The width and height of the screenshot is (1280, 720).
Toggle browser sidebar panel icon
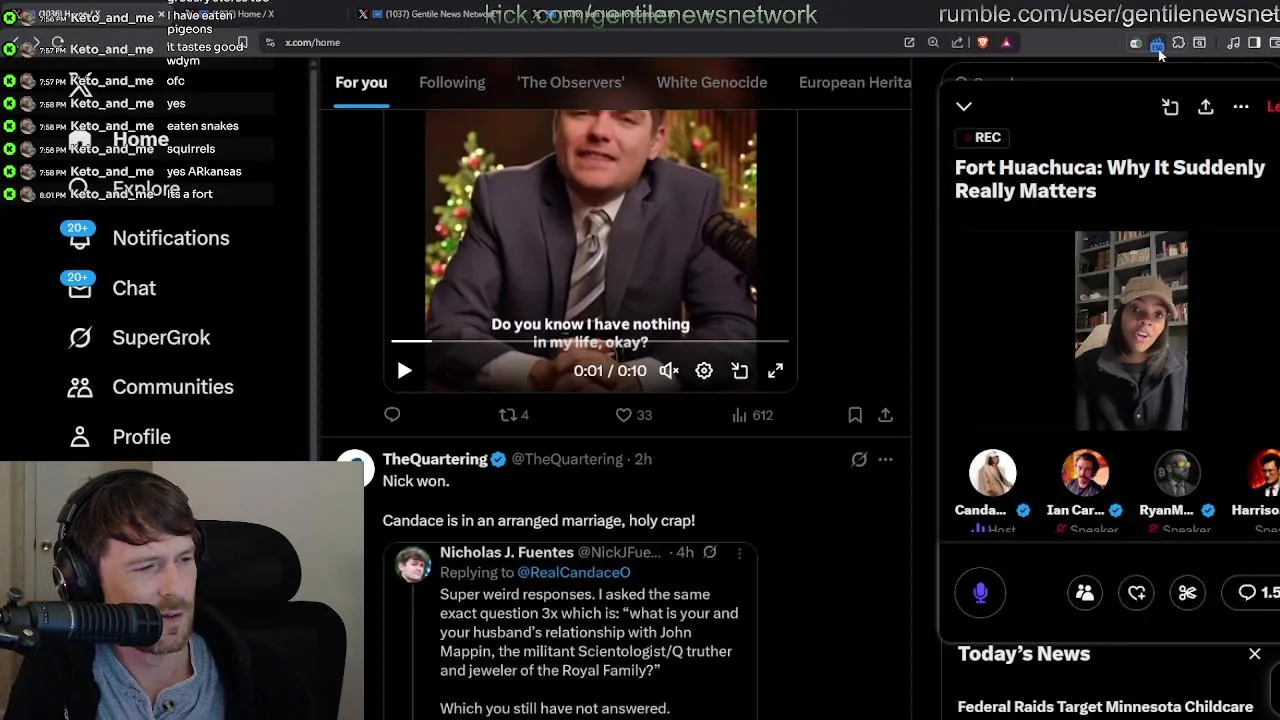(1254, 43)
